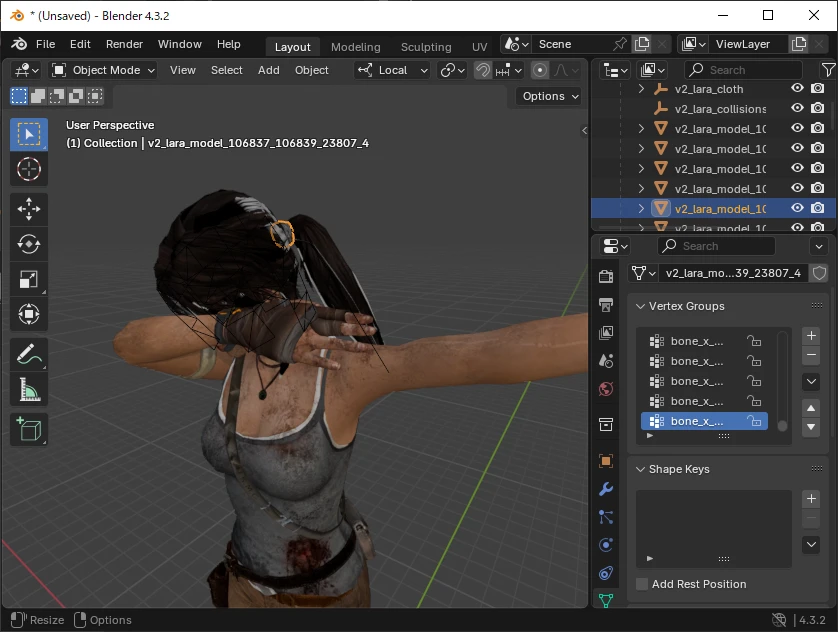838x632 pixels.
Task: Open the Object Mode dropdown
Action: (x=103, y=70)
